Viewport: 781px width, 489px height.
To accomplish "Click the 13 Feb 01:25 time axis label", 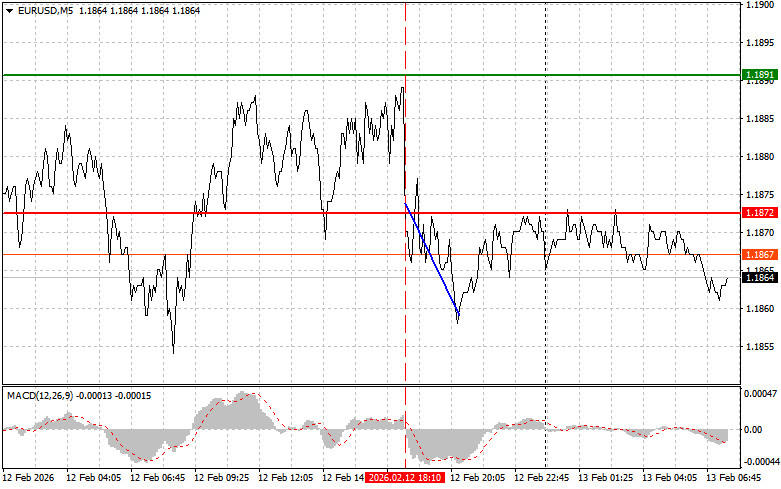I will [x=606, y=478].
